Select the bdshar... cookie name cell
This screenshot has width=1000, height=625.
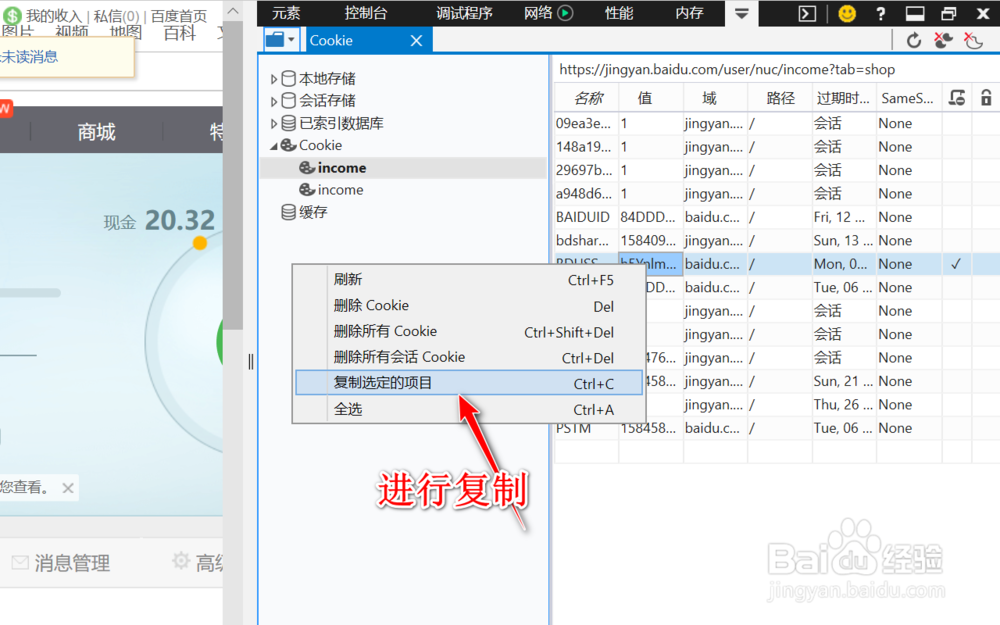(x=586, y=240)
